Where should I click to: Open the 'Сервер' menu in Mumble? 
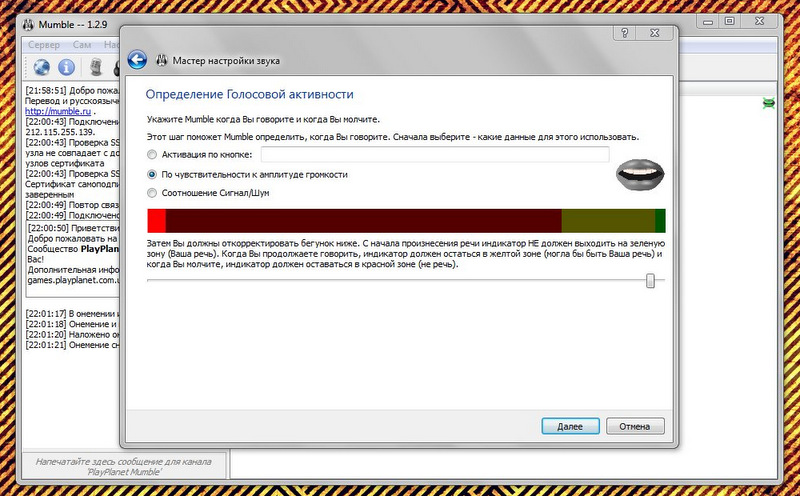coord(44,45)
